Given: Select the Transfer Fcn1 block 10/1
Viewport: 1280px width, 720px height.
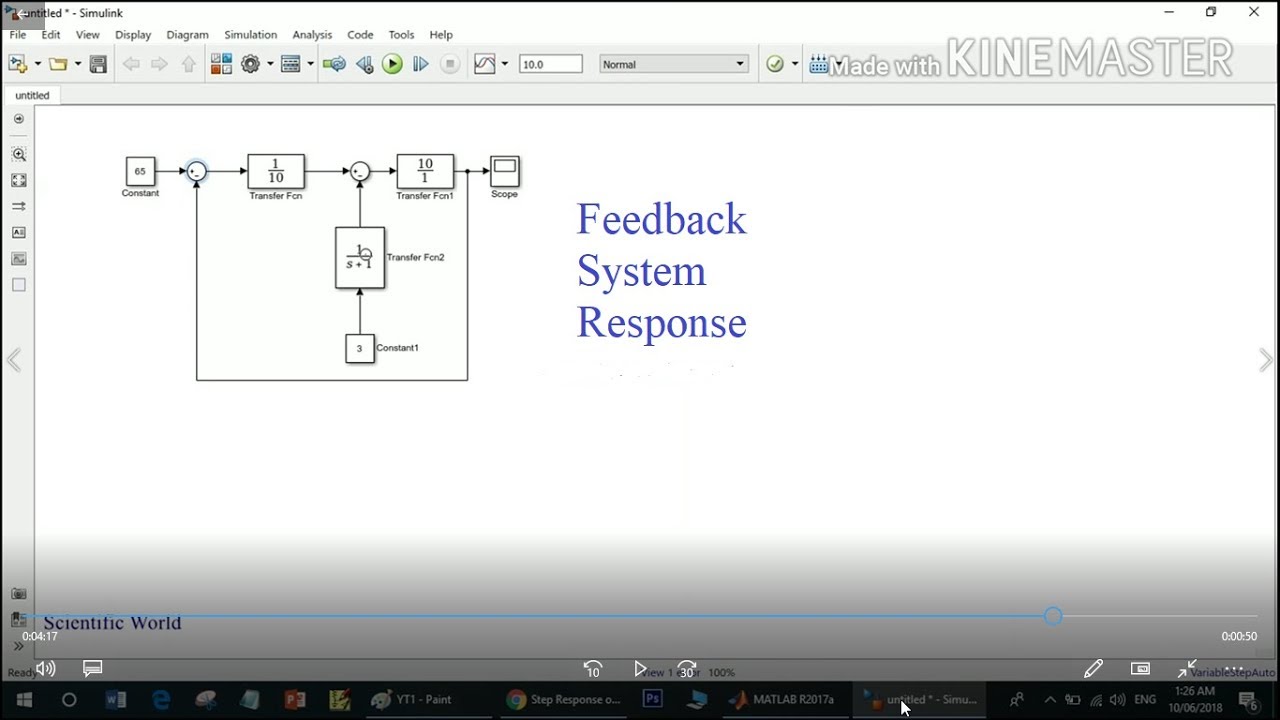Looking at the screenshot, I should pyautogui.click(x=425, y=172).
